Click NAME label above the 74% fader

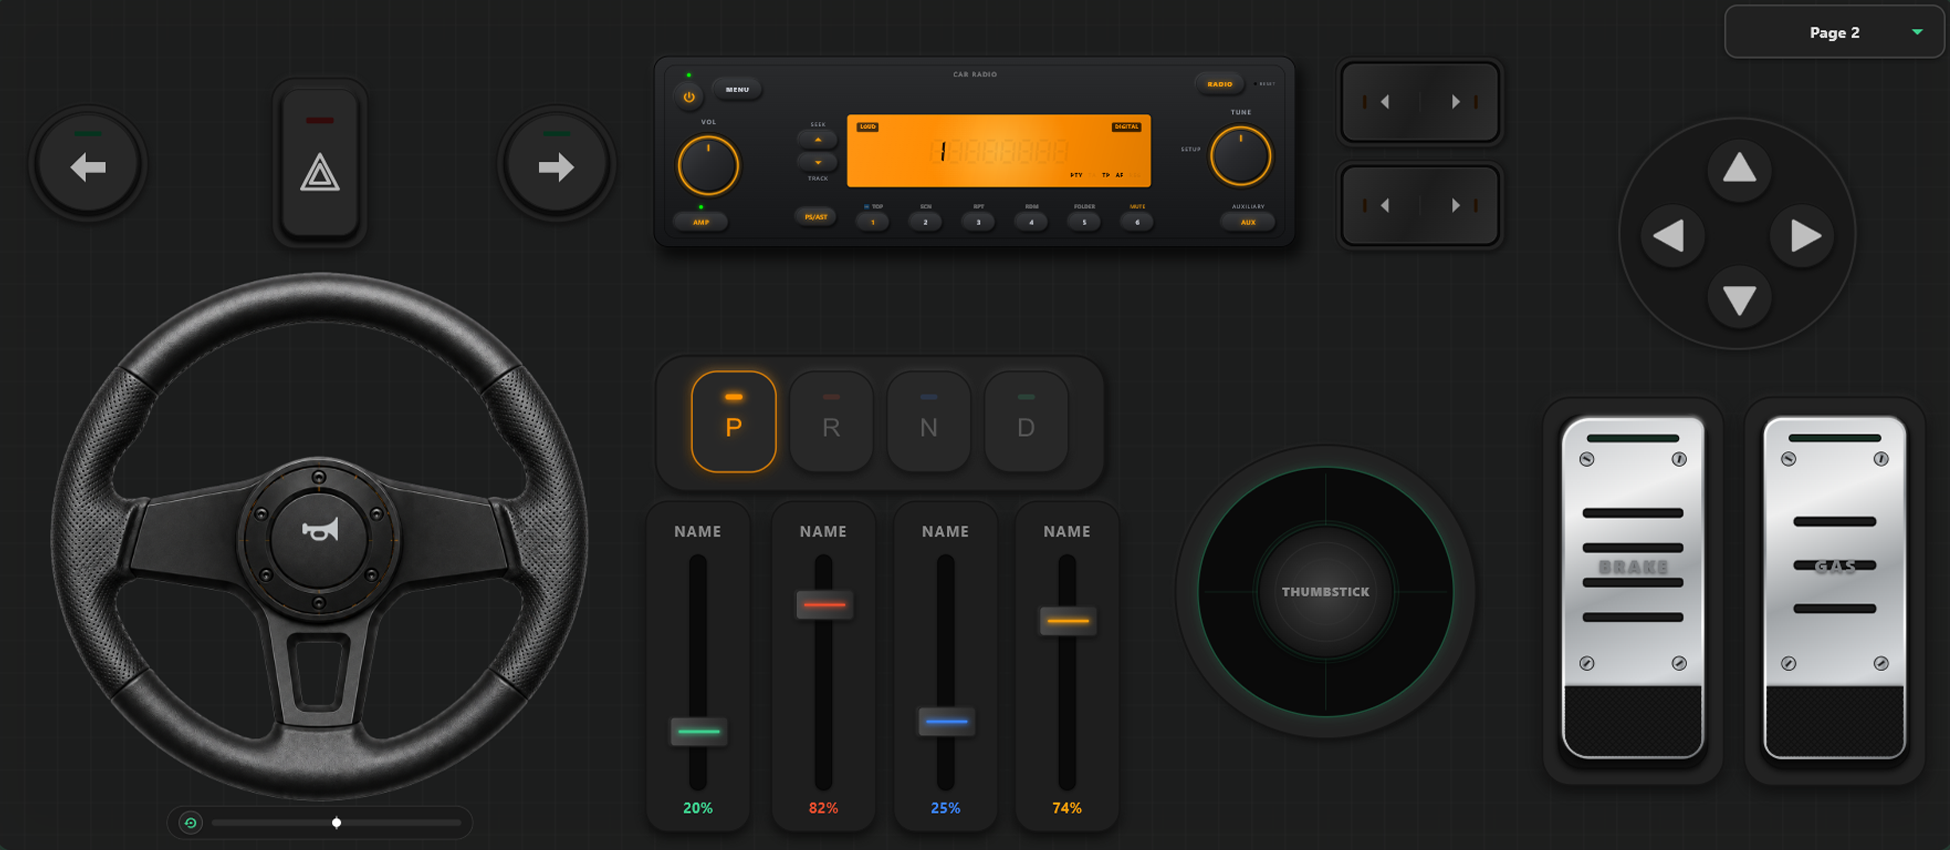(x=1067, y=532)
